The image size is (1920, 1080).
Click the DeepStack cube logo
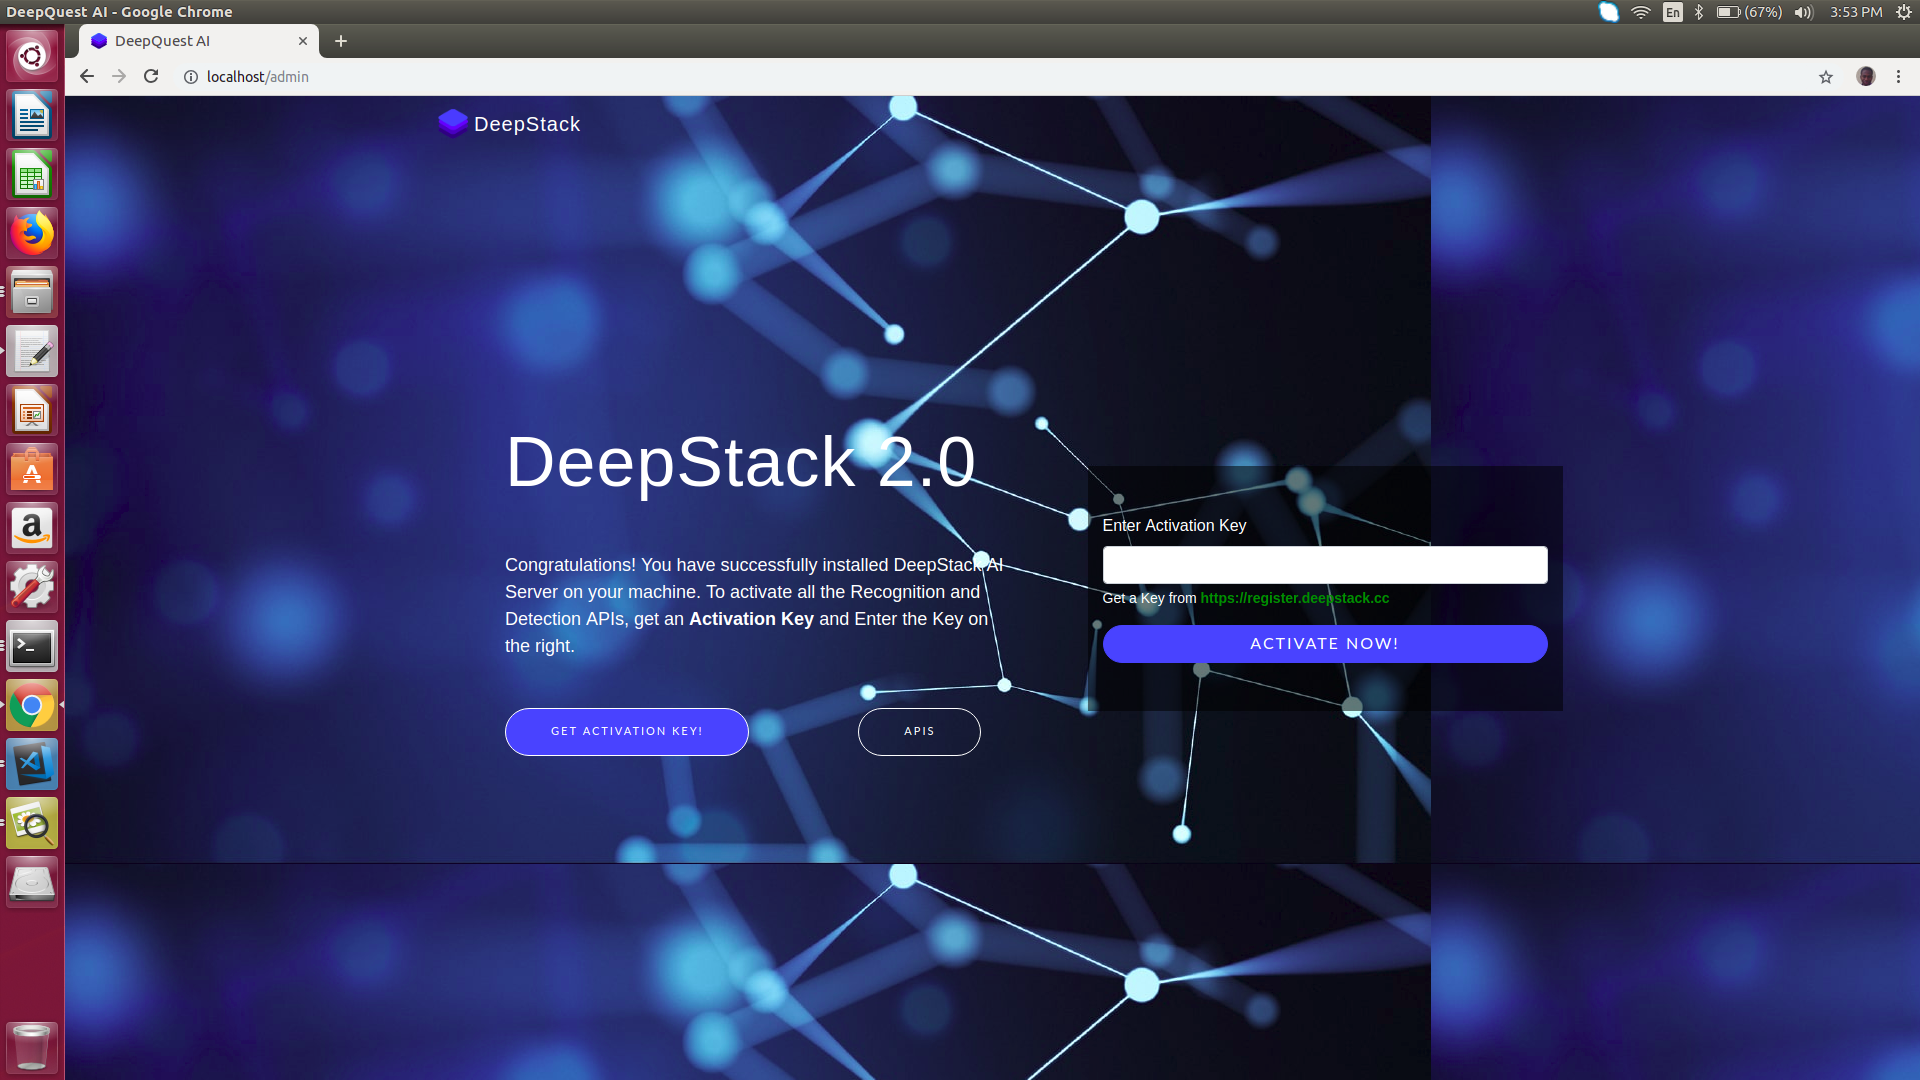pyautogui.click(x=452, y=123)
